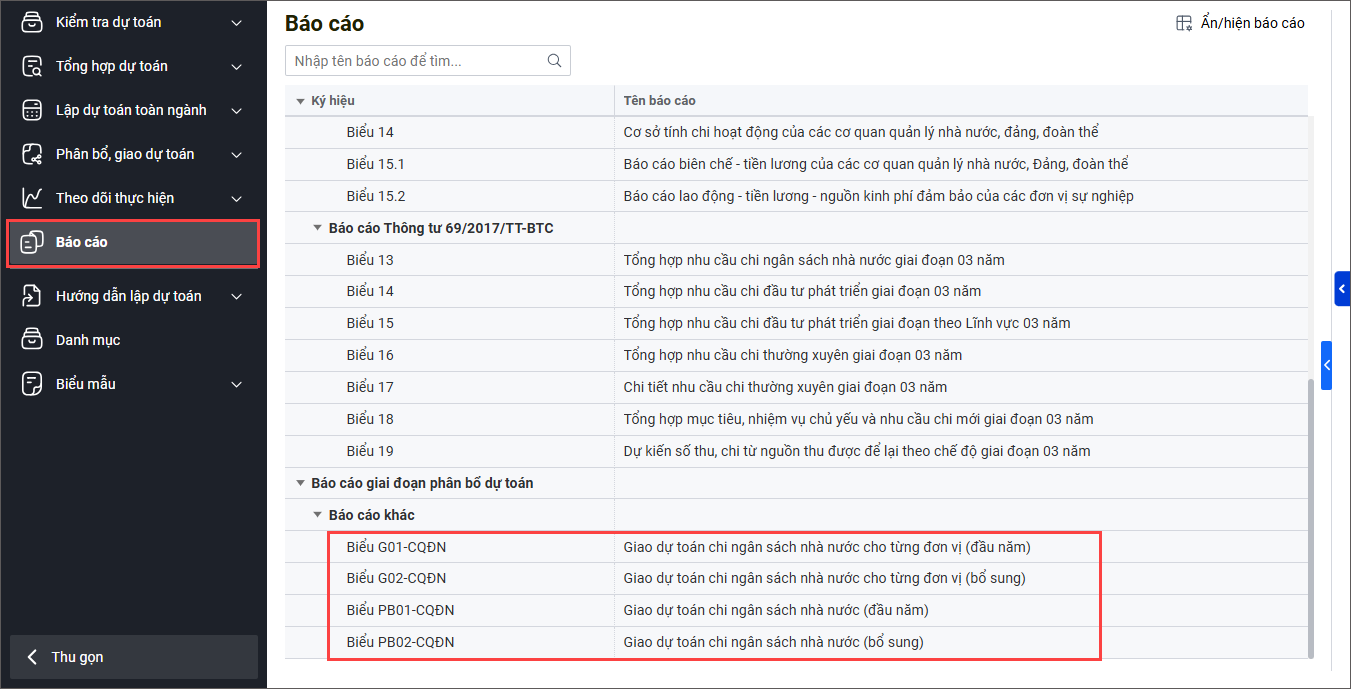Click the Danh mục sidebar icon

pyautogui.click(x=32, y=340)
